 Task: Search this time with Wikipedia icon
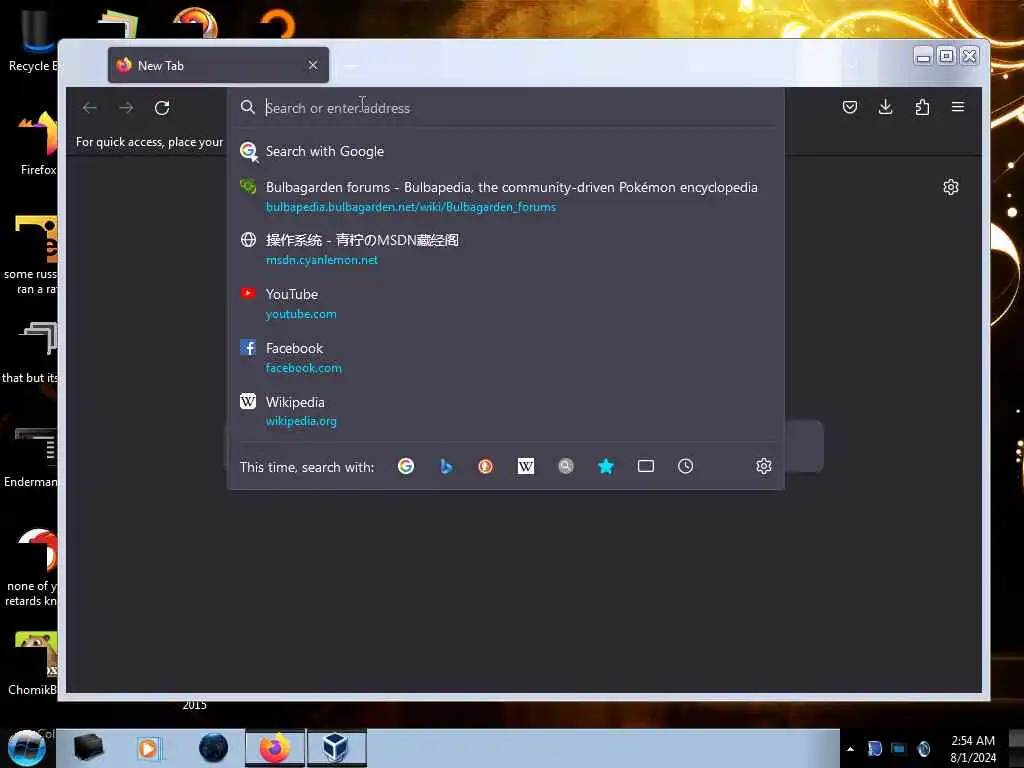(526, 466)
